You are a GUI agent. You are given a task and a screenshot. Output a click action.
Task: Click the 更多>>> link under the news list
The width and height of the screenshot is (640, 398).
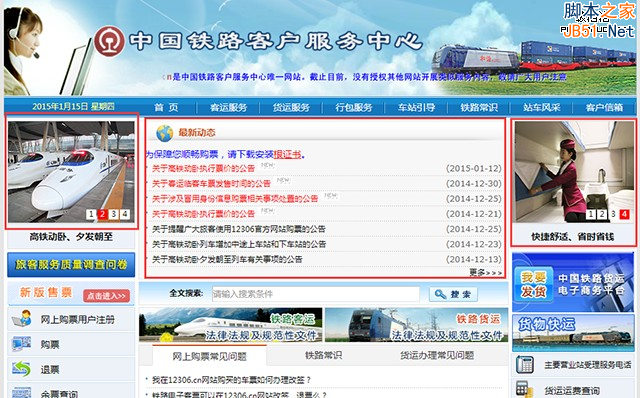click(x=486, y=272)
